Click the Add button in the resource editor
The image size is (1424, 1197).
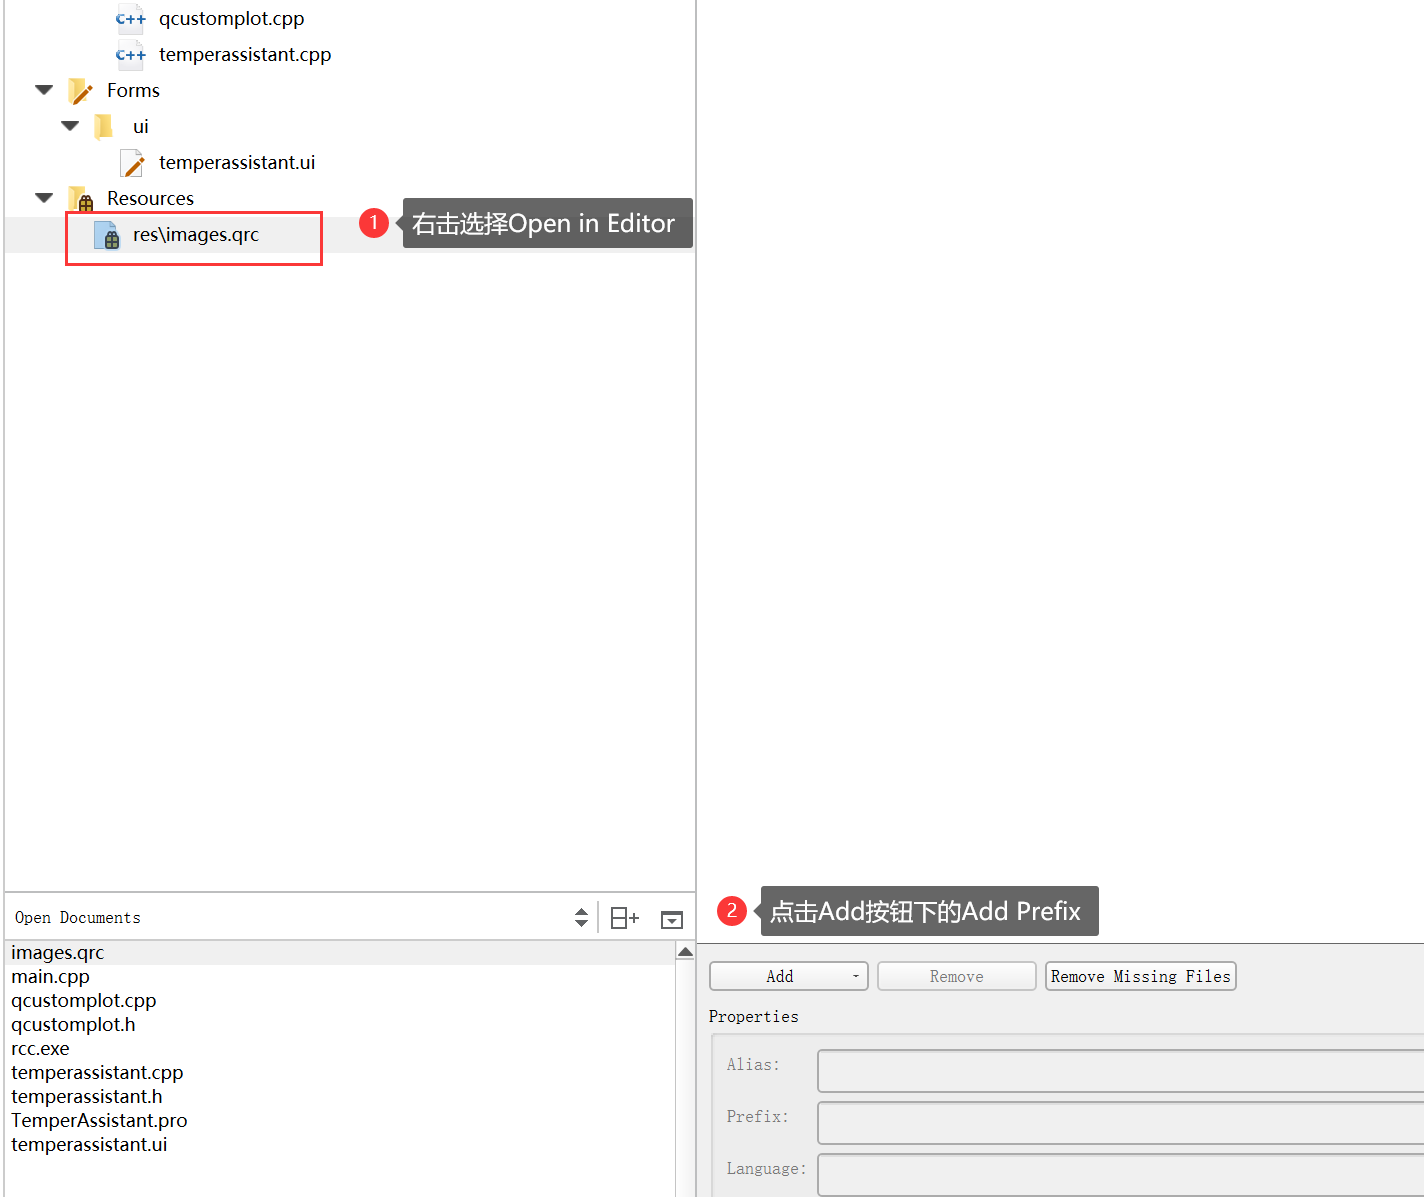pos(780,976)
